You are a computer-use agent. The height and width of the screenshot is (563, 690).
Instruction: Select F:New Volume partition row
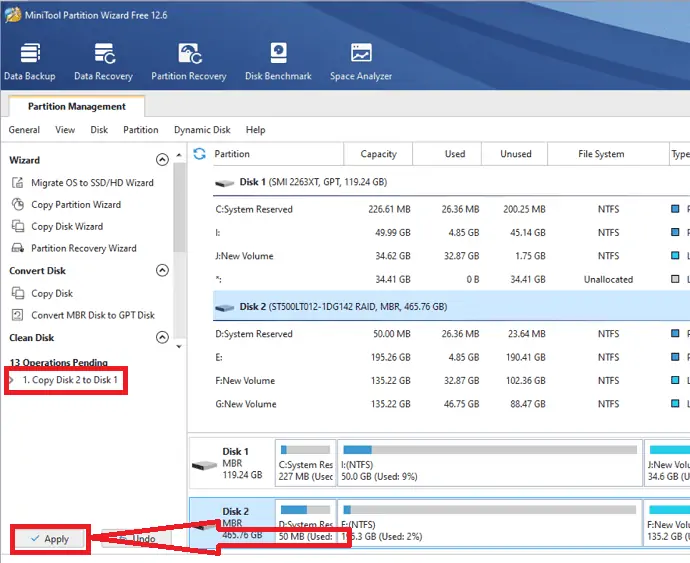click(x=451, y=380)
